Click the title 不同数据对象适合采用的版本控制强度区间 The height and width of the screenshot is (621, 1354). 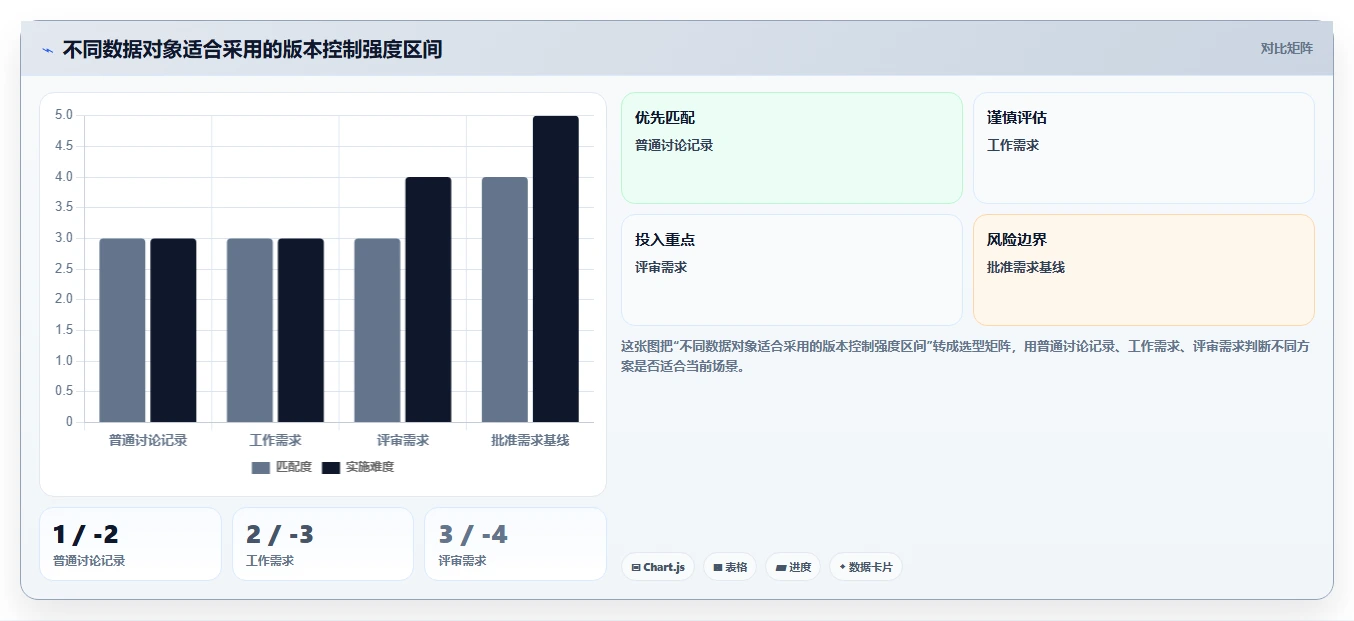pos(252,49)
